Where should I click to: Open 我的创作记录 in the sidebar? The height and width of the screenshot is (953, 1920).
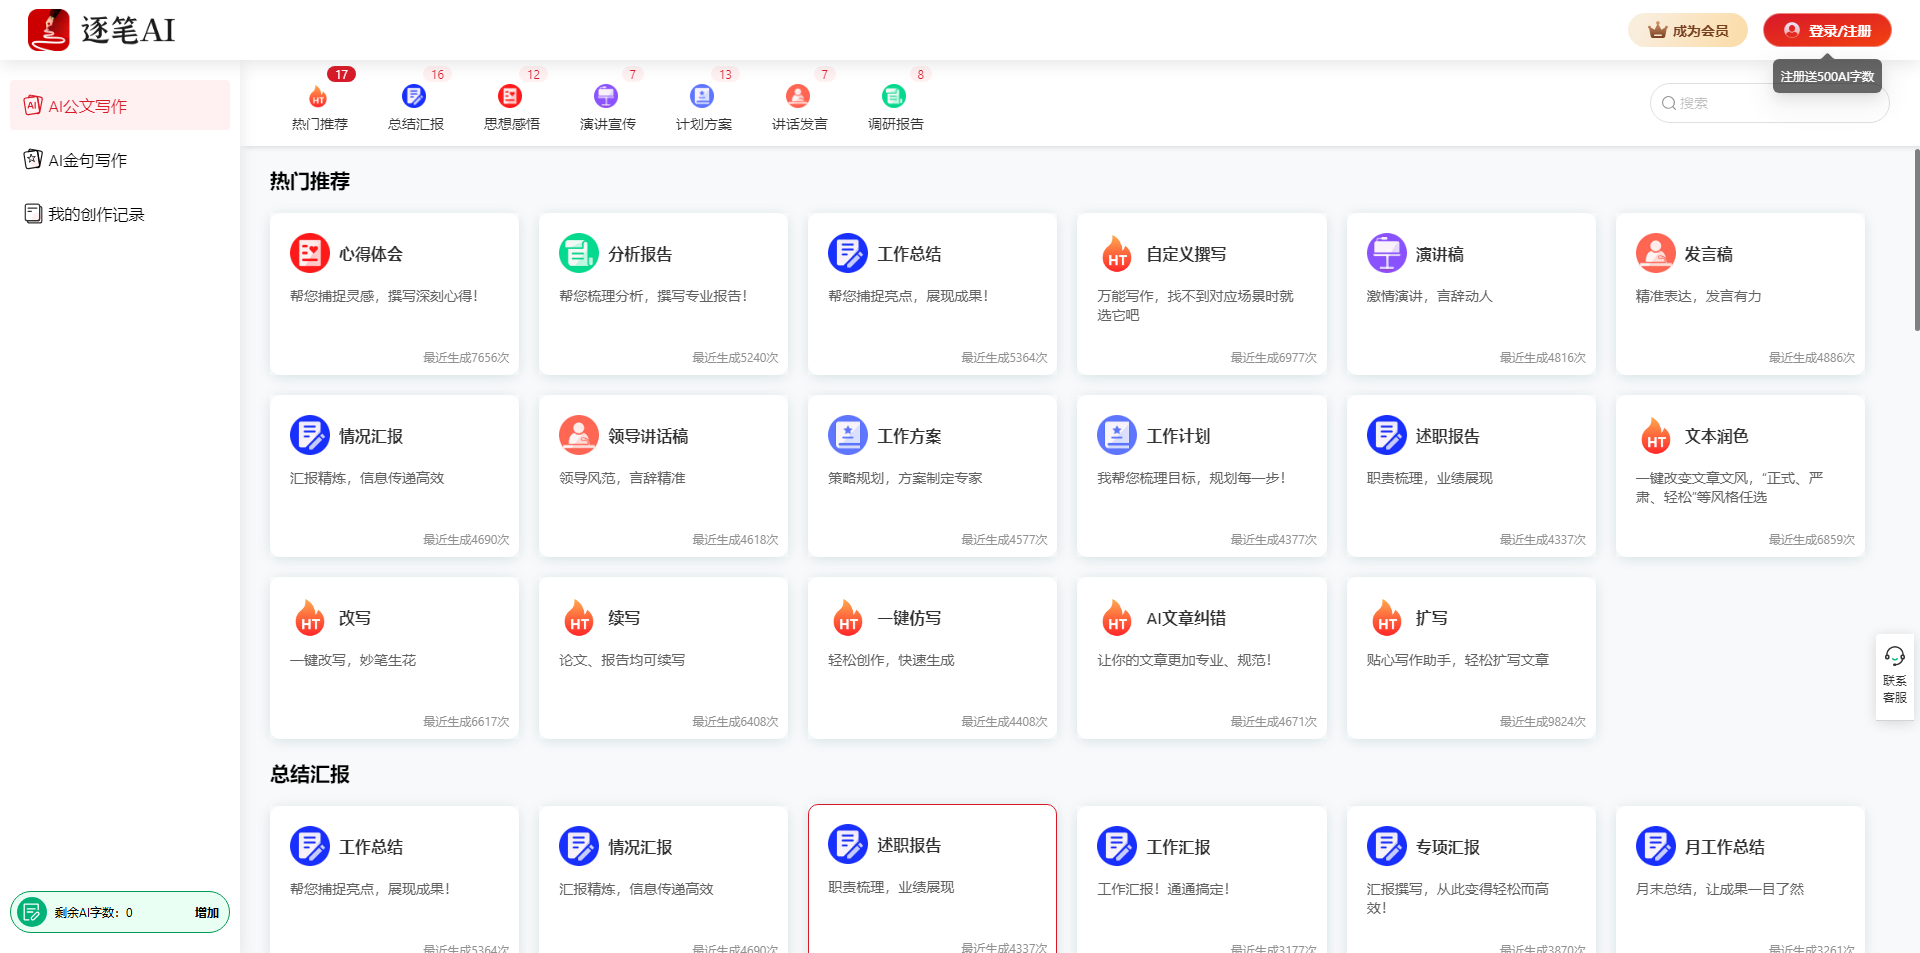(120, 213)
